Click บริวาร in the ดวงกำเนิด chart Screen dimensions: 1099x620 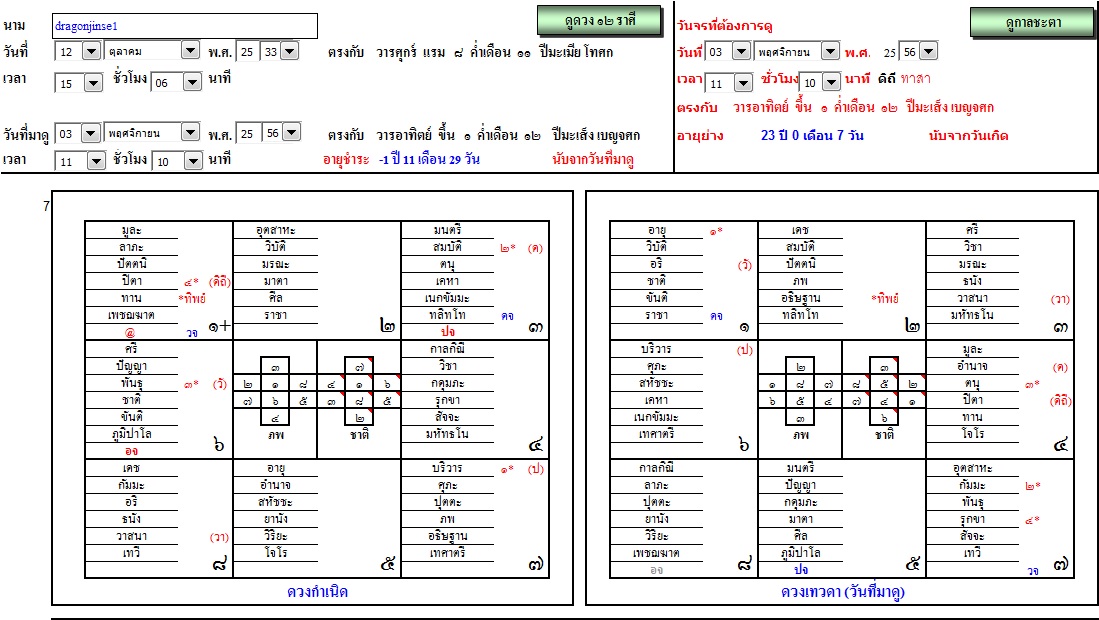[447, 468]
